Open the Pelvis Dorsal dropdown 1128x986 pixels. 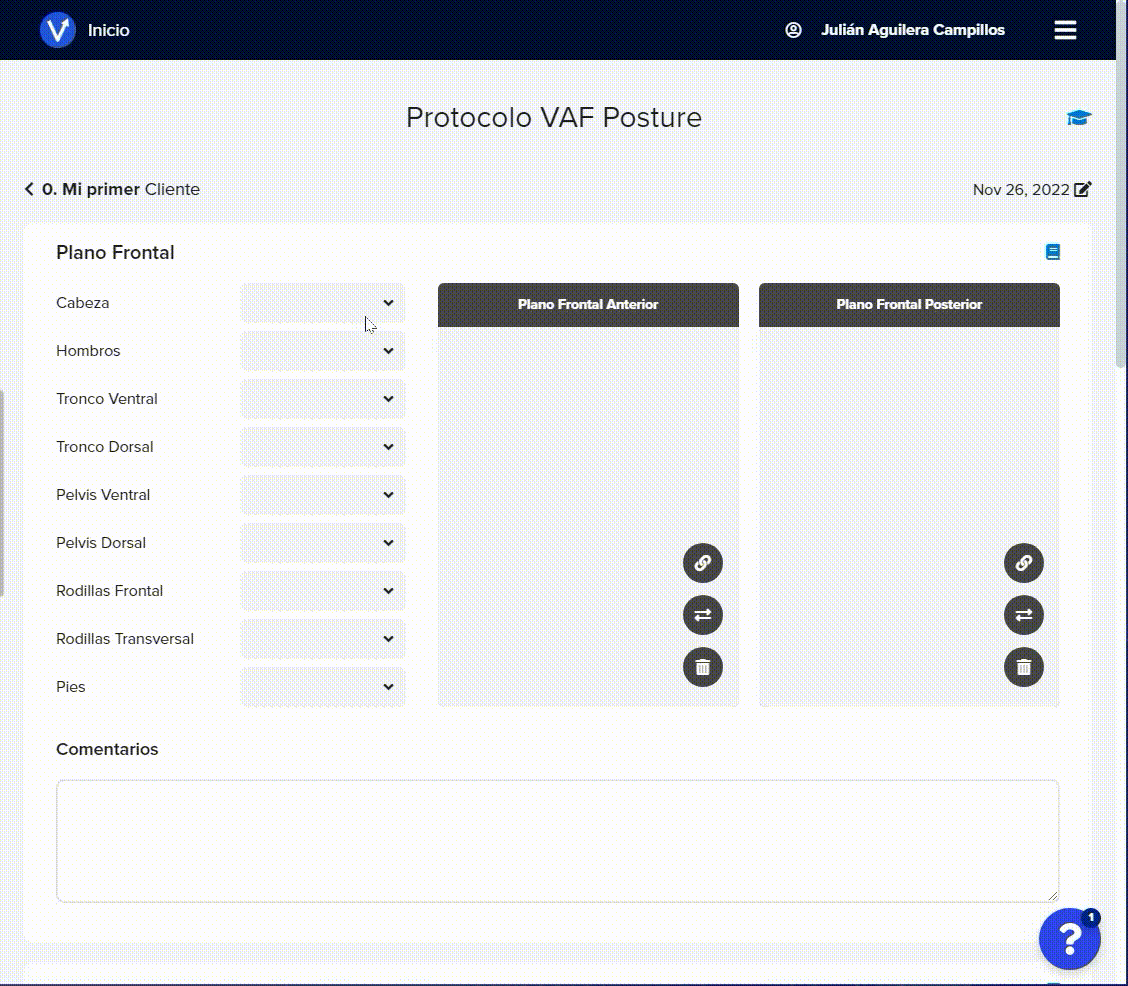(322, 543)
